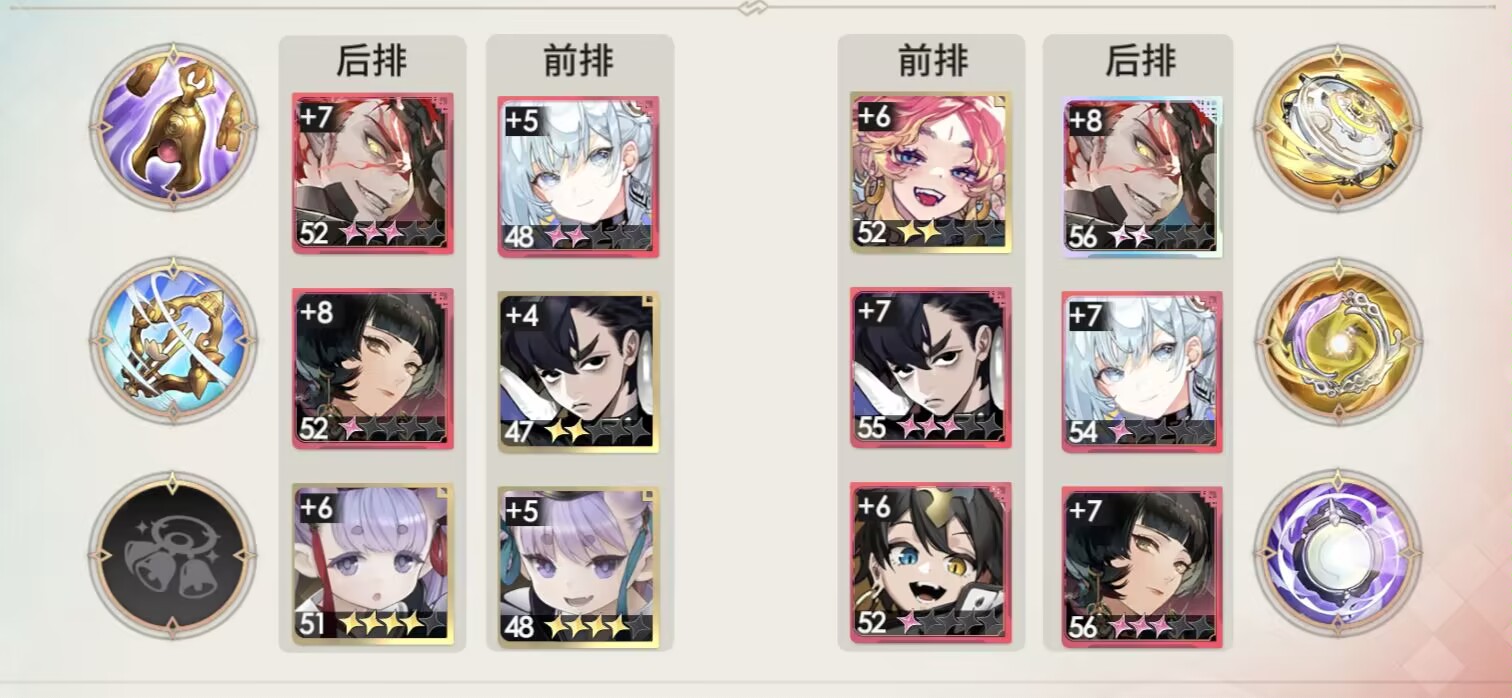Open the +7 level 52 scarred hero card

(373, 173)
